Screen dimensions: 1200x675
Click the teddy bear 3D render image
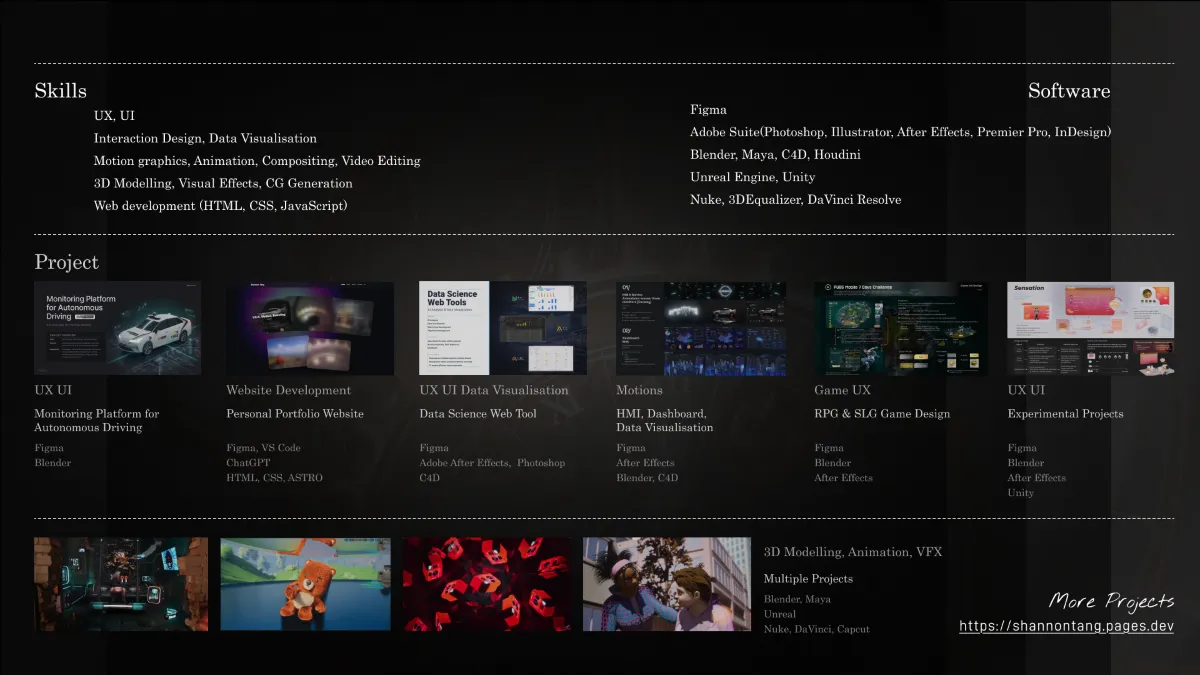[305, 584]
